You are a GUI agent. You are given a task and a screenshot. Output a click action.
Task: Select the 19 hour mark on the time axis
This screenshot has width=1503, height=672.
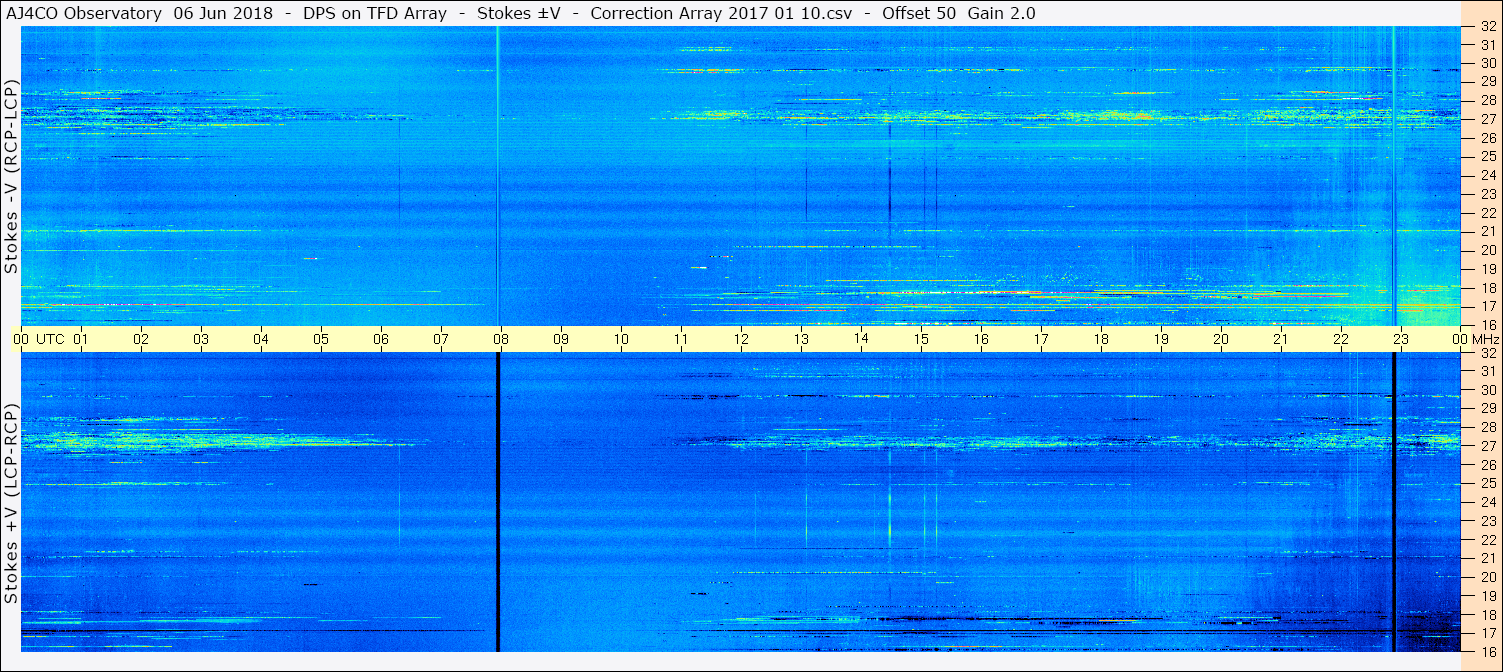click(x=1161, y=339)
